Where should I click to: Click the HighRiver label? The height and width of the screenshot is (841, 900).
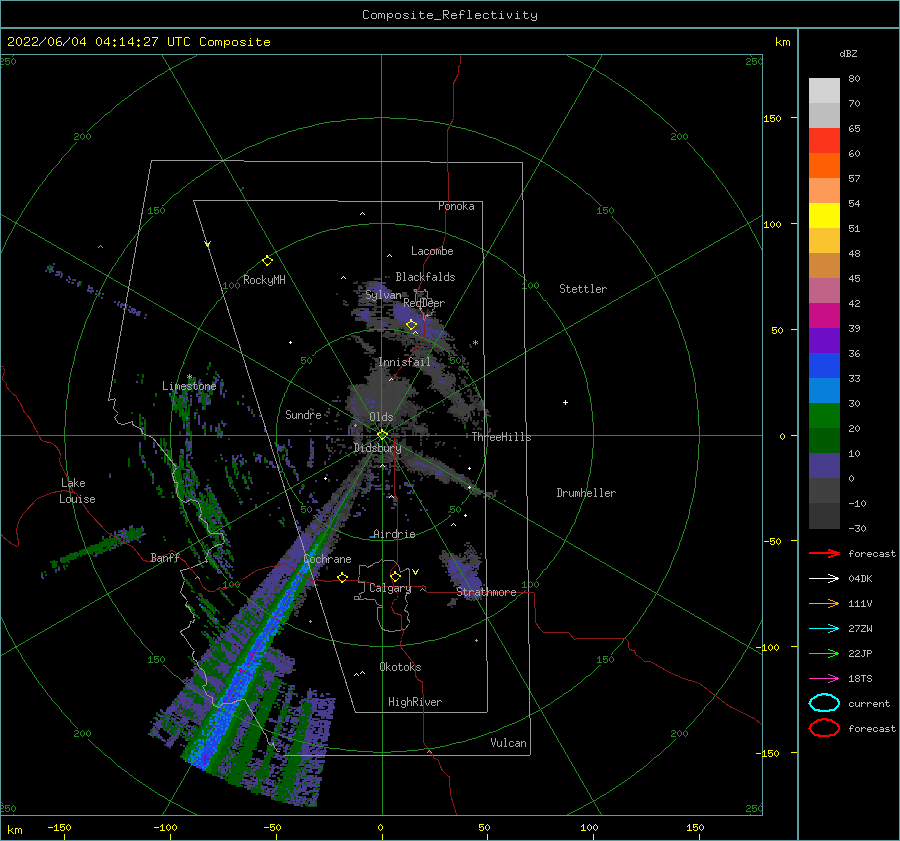pos(415,702)
